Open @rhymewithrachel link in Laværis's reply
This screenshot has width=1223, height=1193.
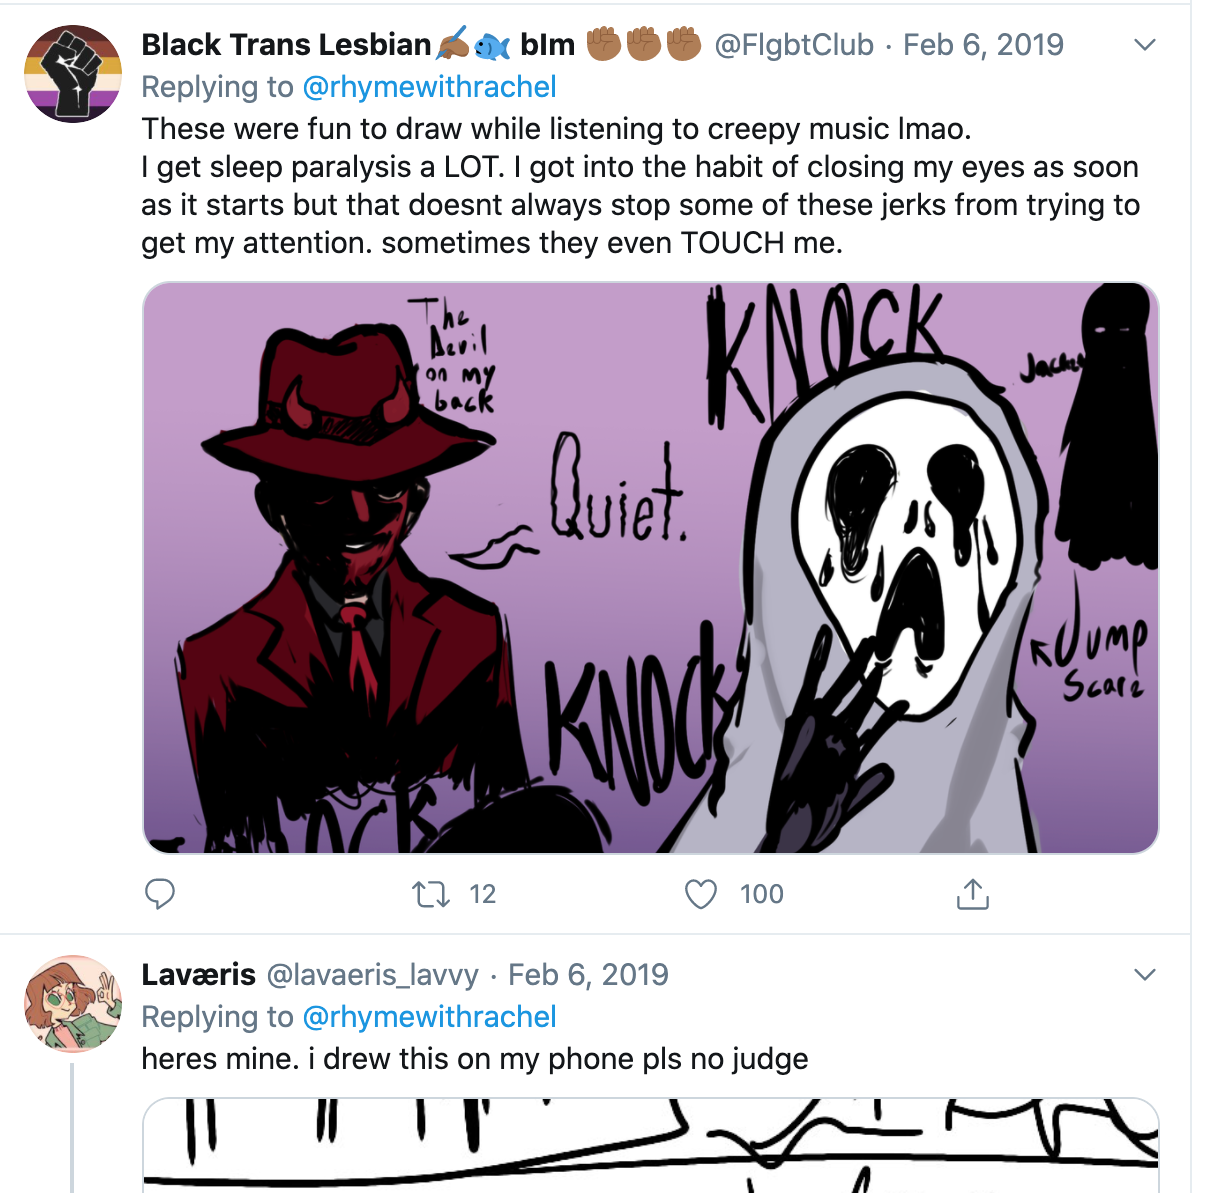pos(429,1017)
